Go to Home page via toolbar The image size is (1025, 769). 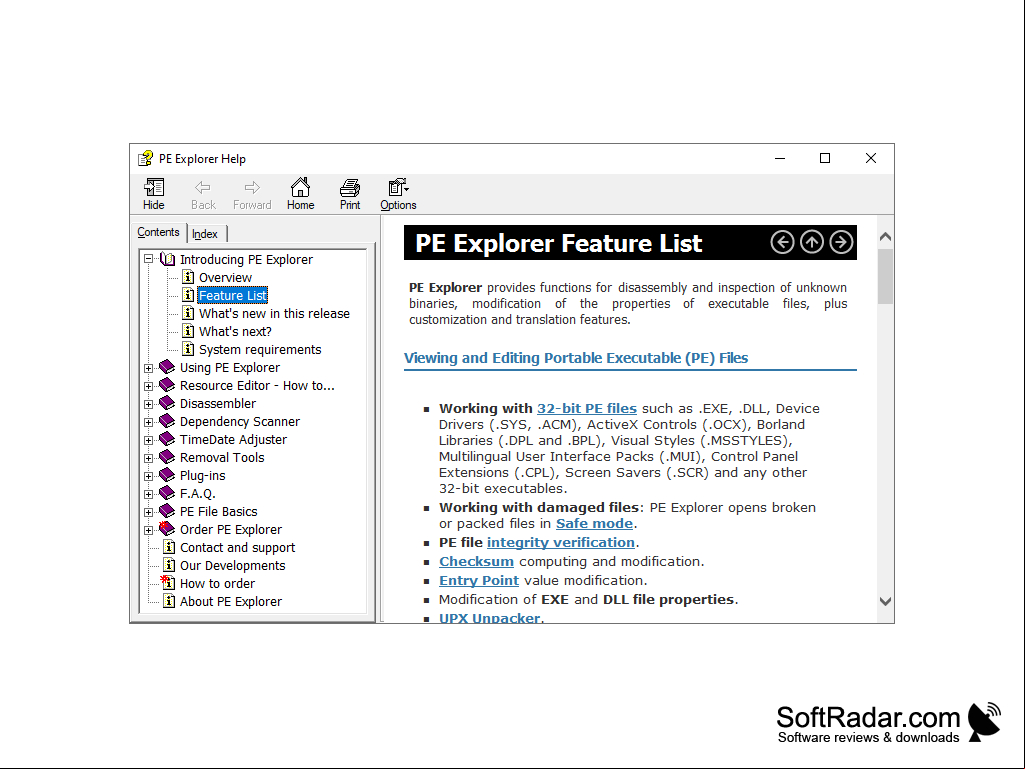(x=300, y=194)
